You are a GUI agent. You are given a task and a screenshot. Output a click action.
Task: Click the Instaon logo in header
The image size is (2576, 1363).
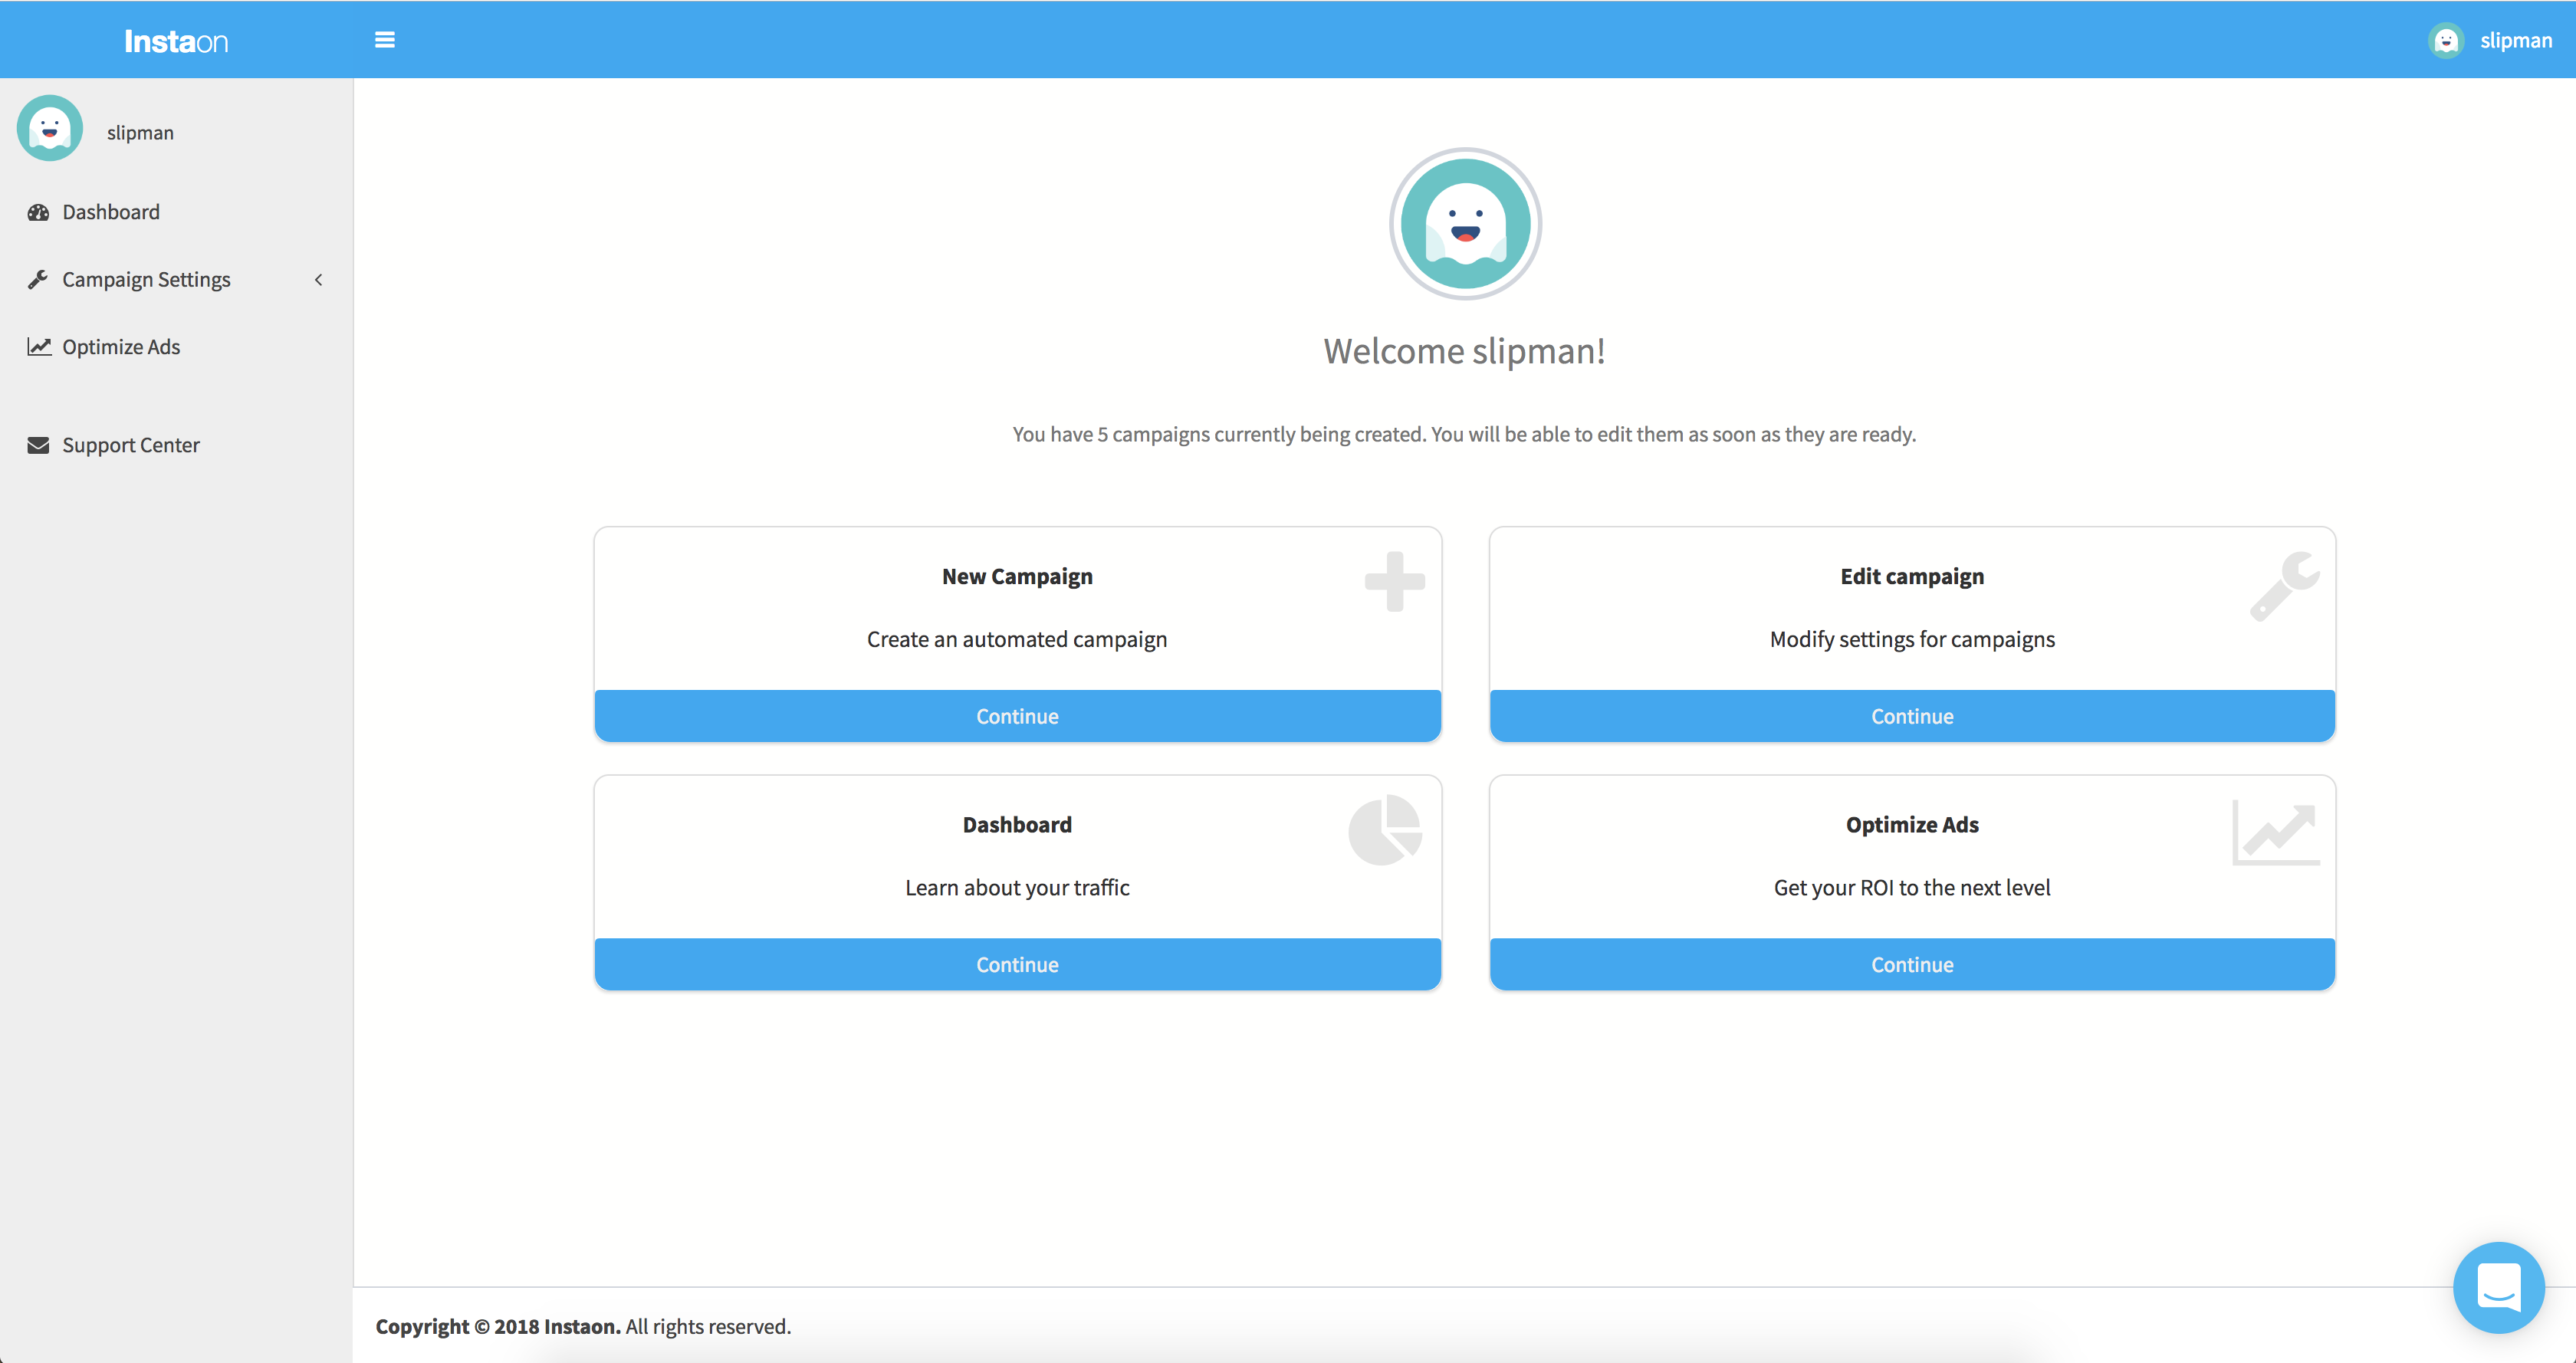[x=176, y=41]
